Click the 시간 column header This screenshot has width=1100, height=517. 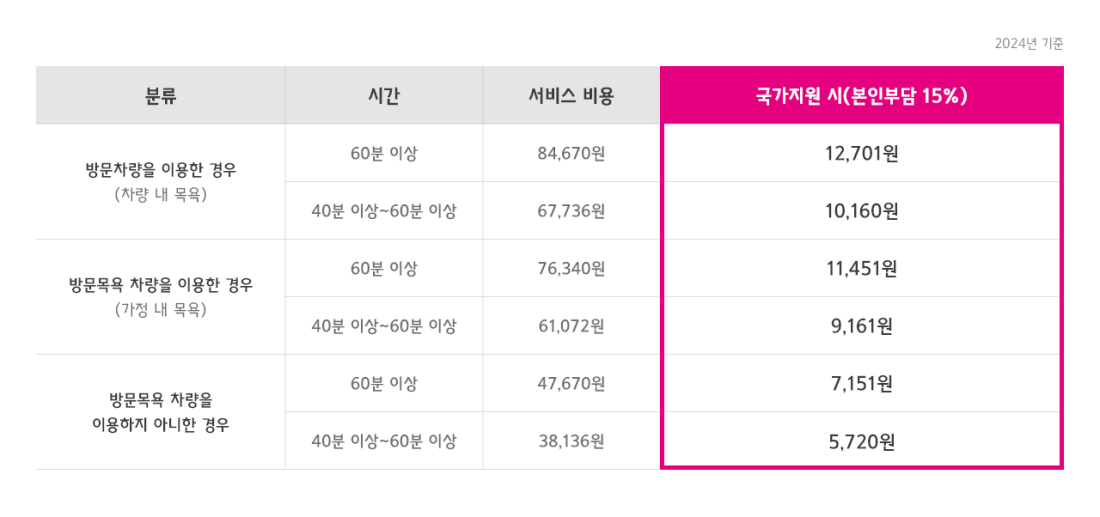tap(384, 95)
